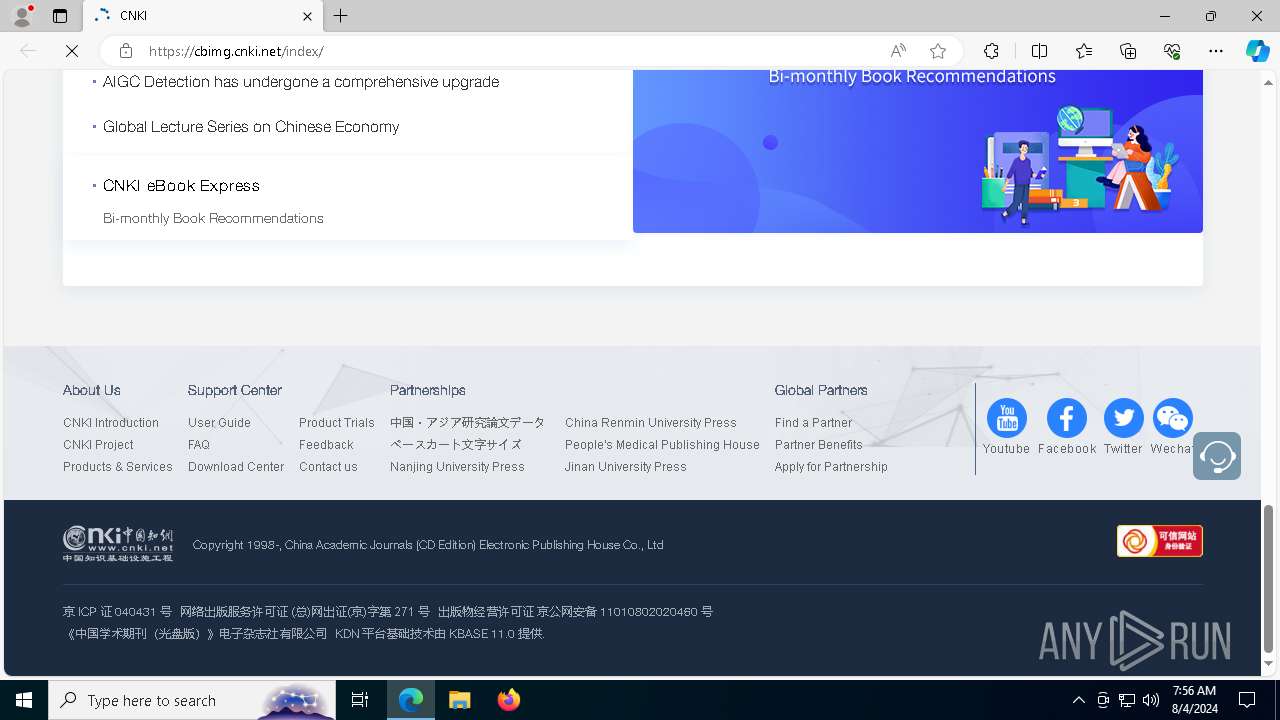Image resolution: width=1280 pixels, height=720 pixels.
Task: Open a new browser tab
Action: tap(341, 16)
